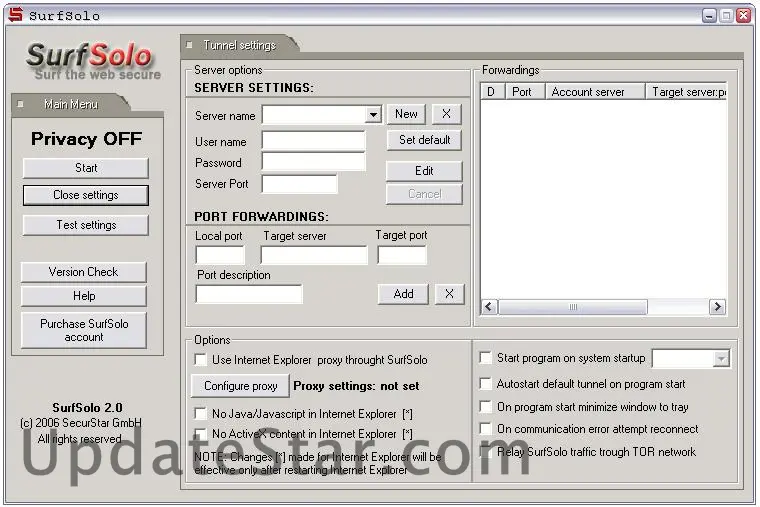Run Test settings
Image resolution: width=760 pixels, height=507 pixels.
pyautogui.click(x=86, y=225)
